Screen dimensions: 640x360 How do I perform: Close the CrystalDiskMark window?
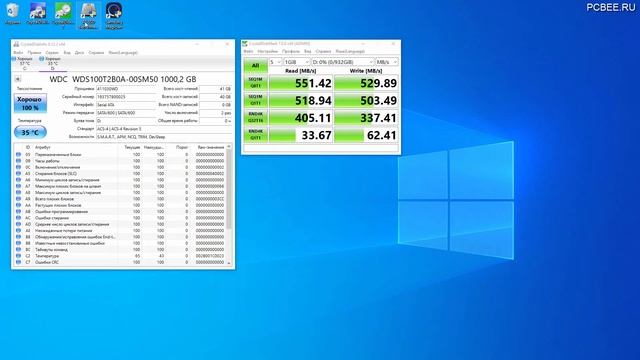point(393,43)
